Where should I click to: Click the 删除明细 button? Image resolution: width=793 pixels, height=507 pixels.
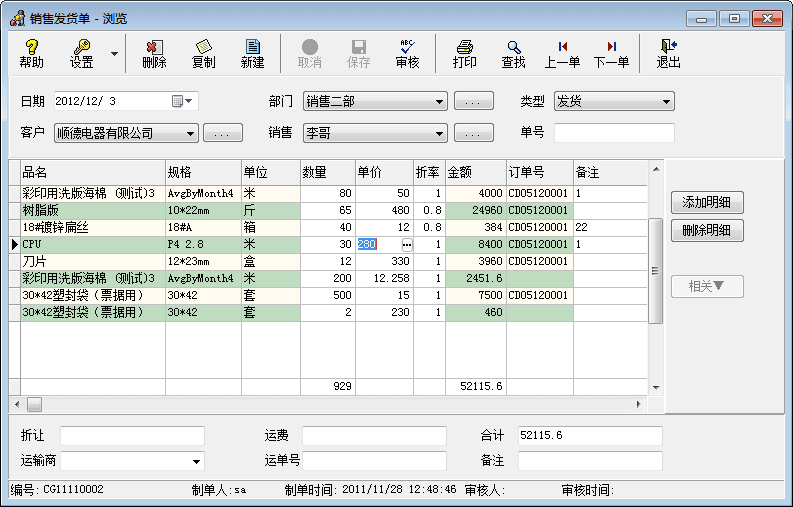(x=707, y=231)
